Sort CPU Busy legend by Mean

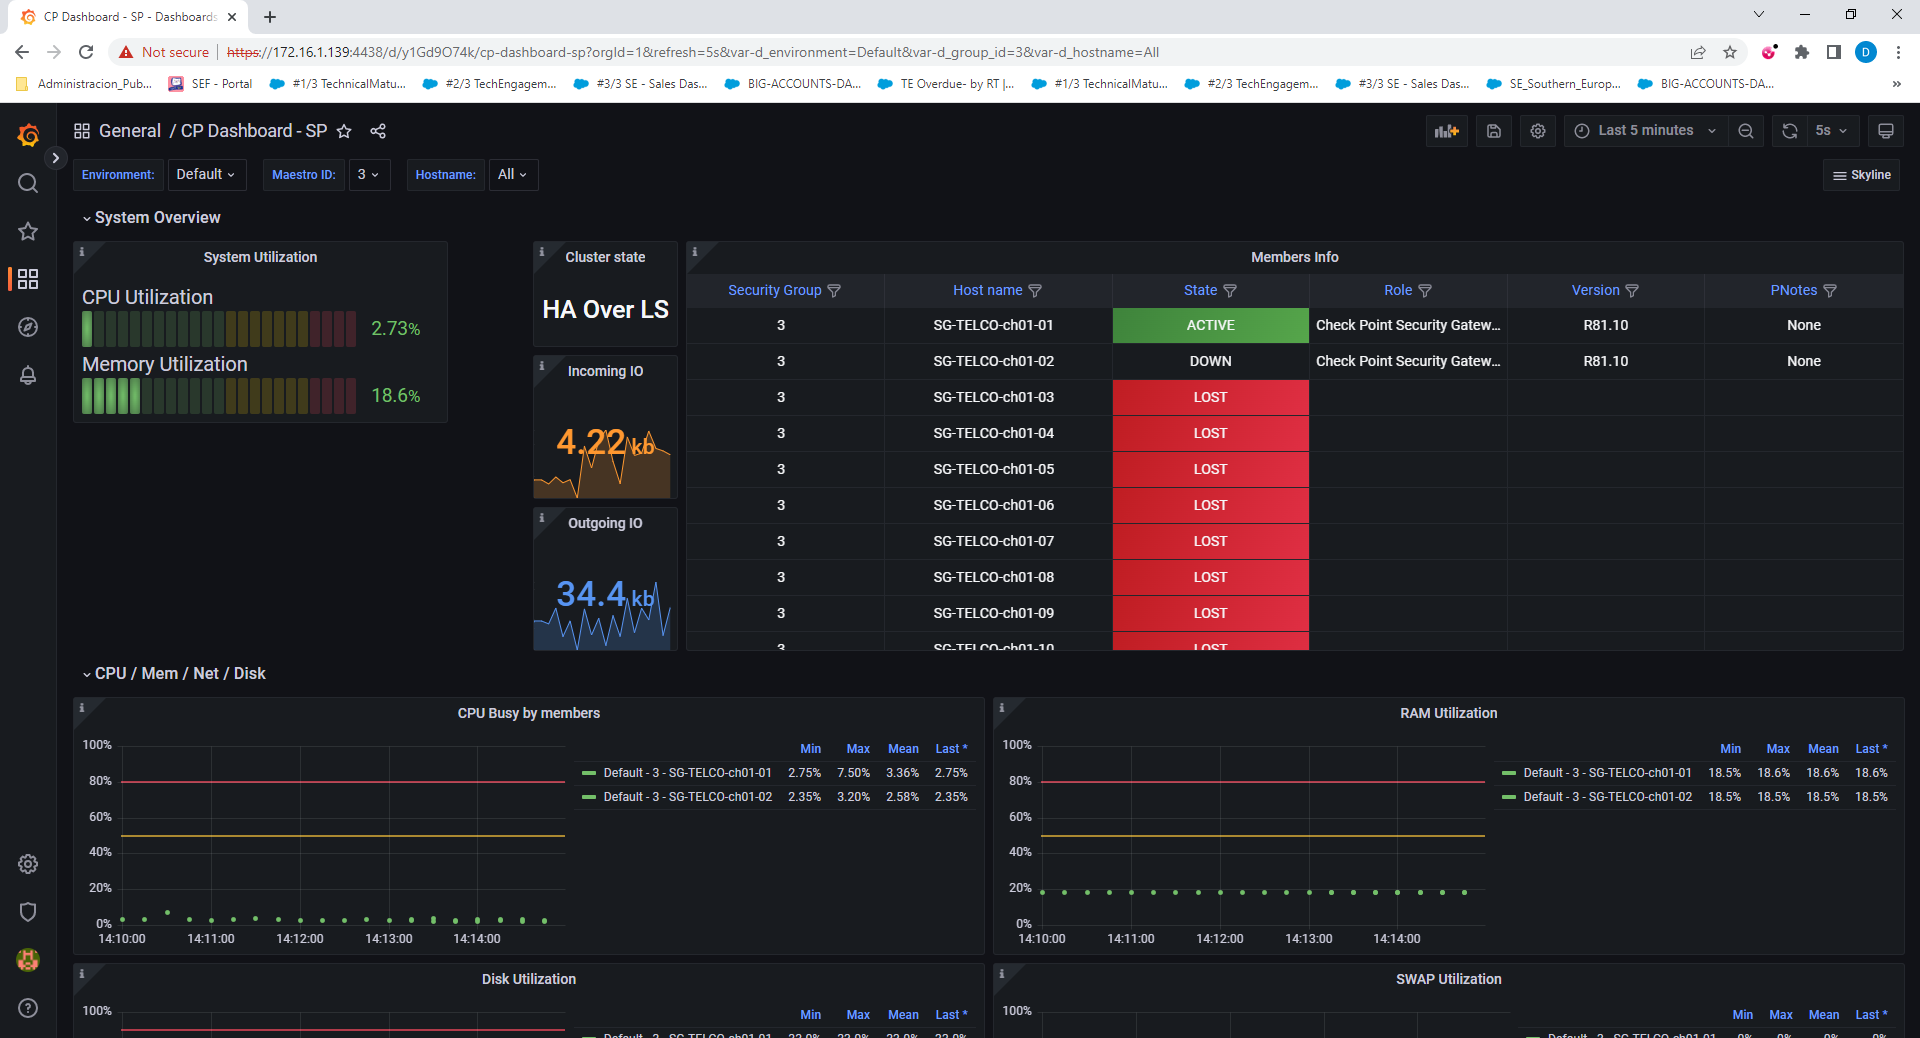click(903, 749)
